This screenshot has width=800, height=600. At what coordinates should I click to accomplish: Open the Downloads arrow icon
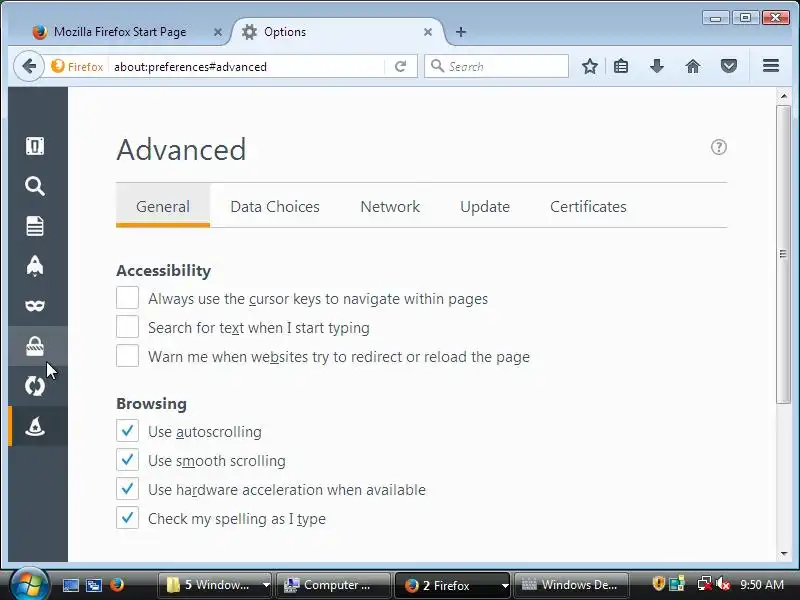coord(657,66)
